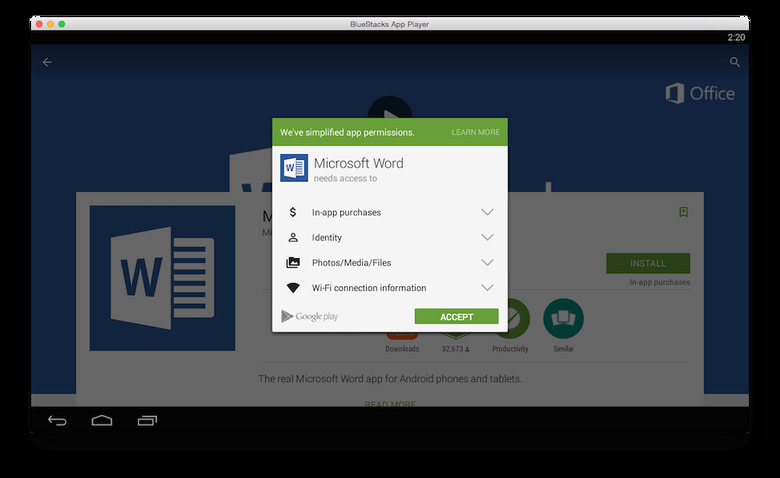Expand the Identity permission details
The image size is (780, 478).
point(487,238)
